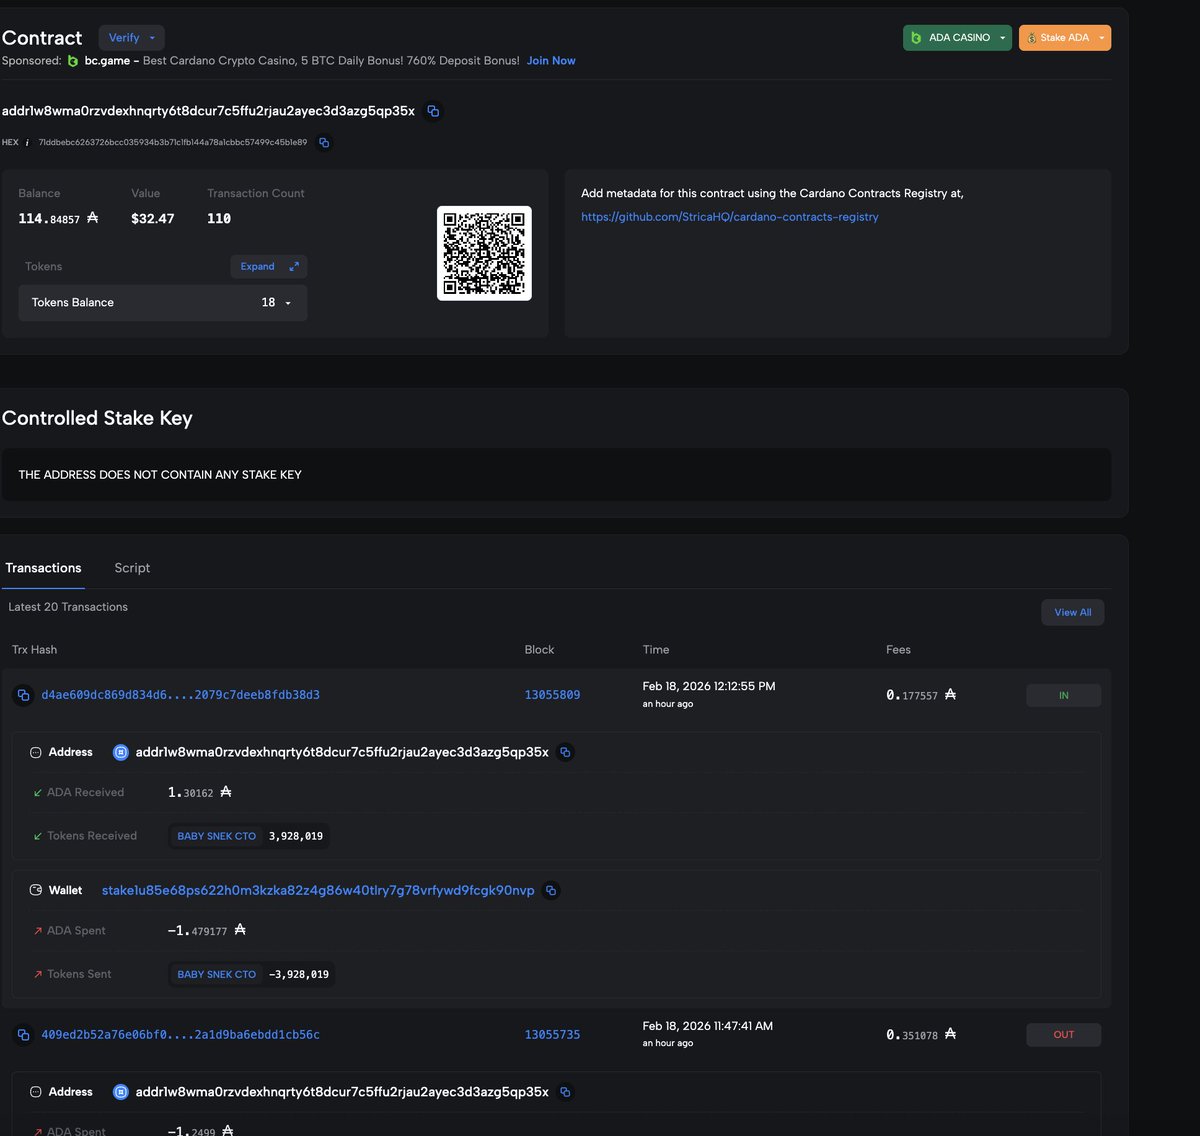
Task: Click the Trx Hash column header
Action: coord(34,650)
